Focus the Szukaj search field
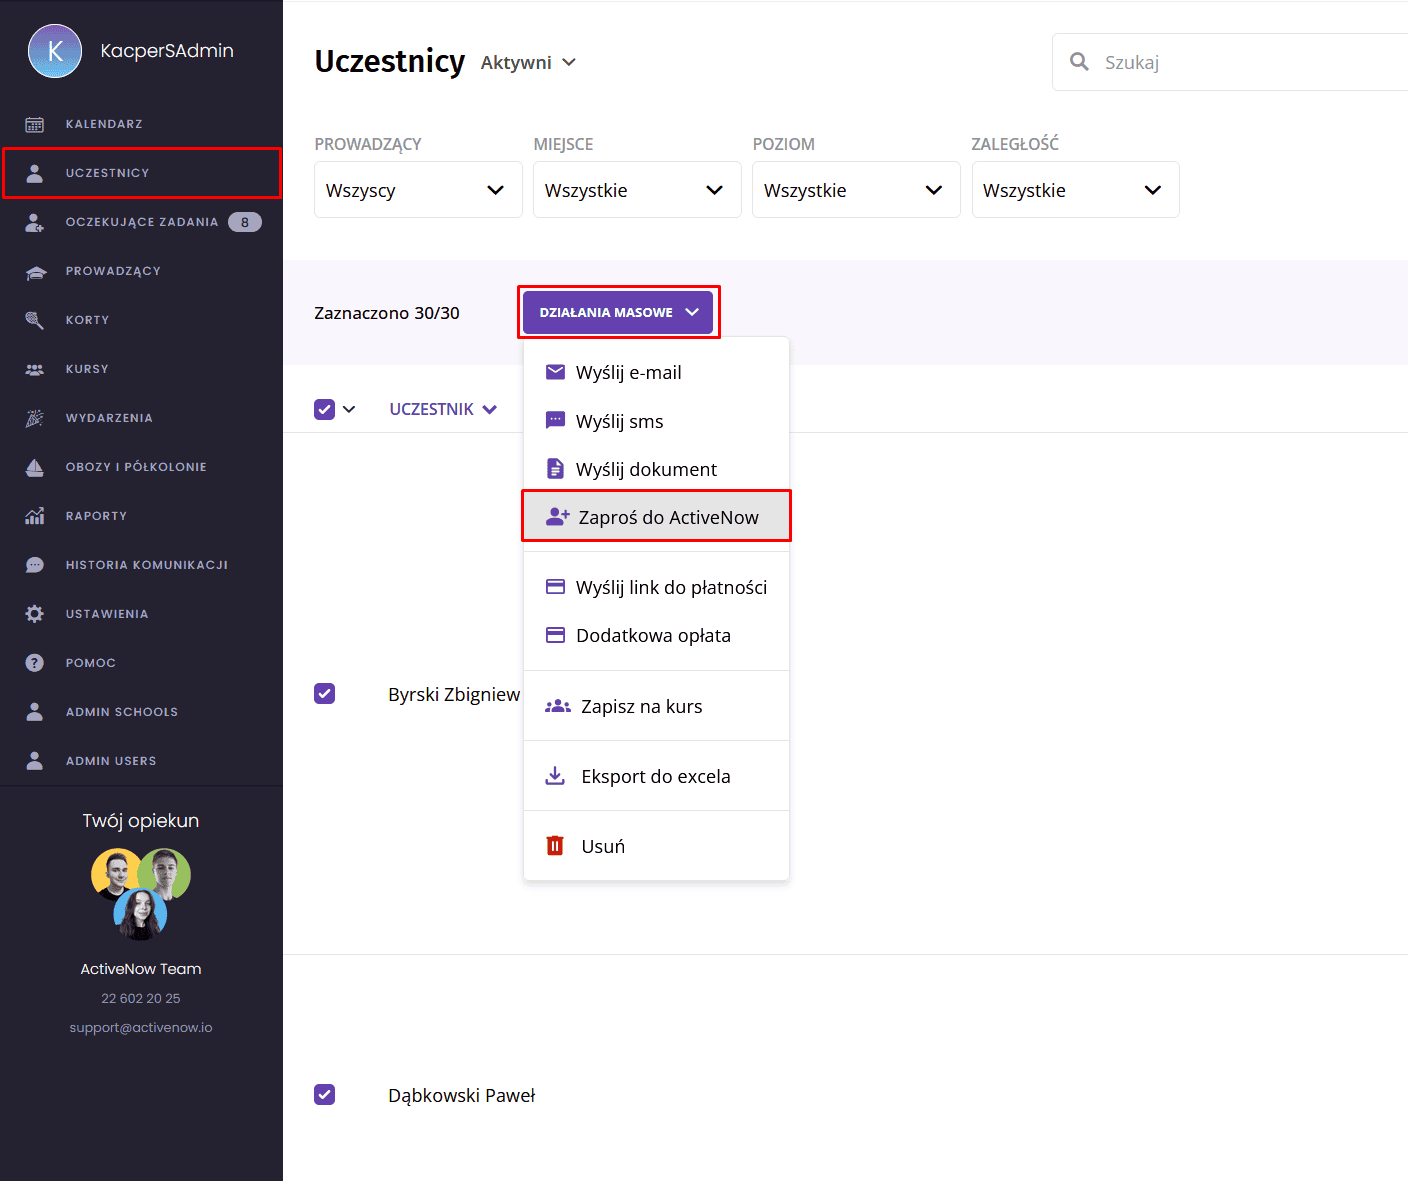This screenshot has height=1181, width=1408. tap(1230, 62)
